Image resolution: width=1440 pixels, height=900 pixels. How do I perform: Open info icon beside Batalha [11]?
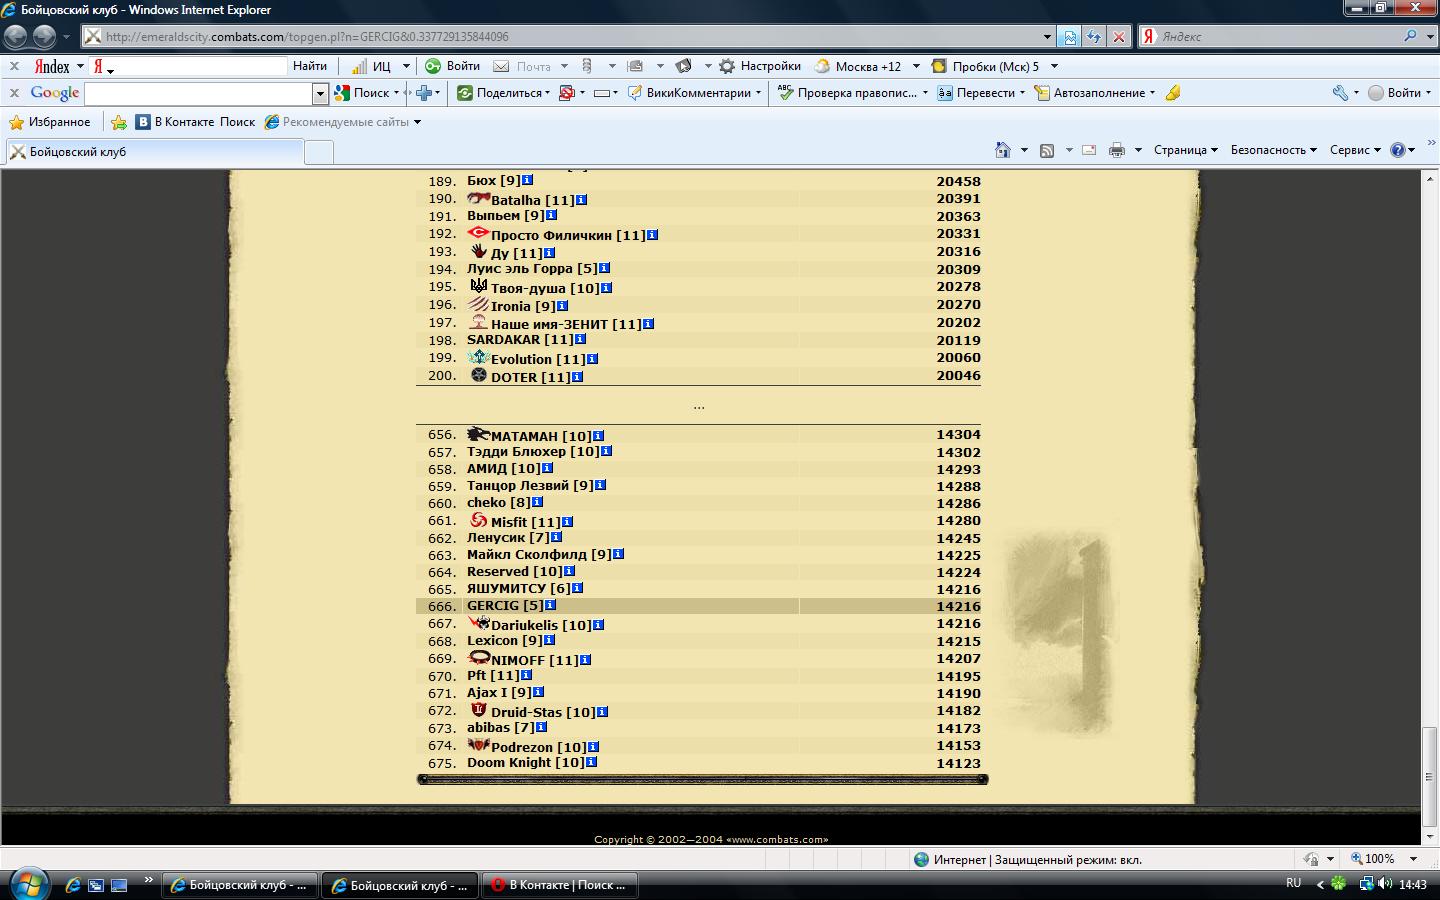581,200
